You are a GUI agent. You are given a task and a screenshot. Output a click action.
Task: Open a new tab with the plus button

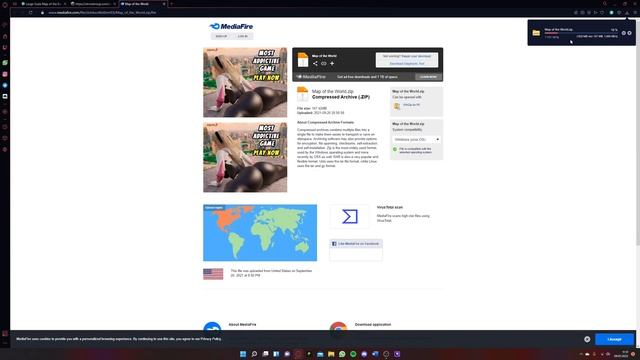171,4
